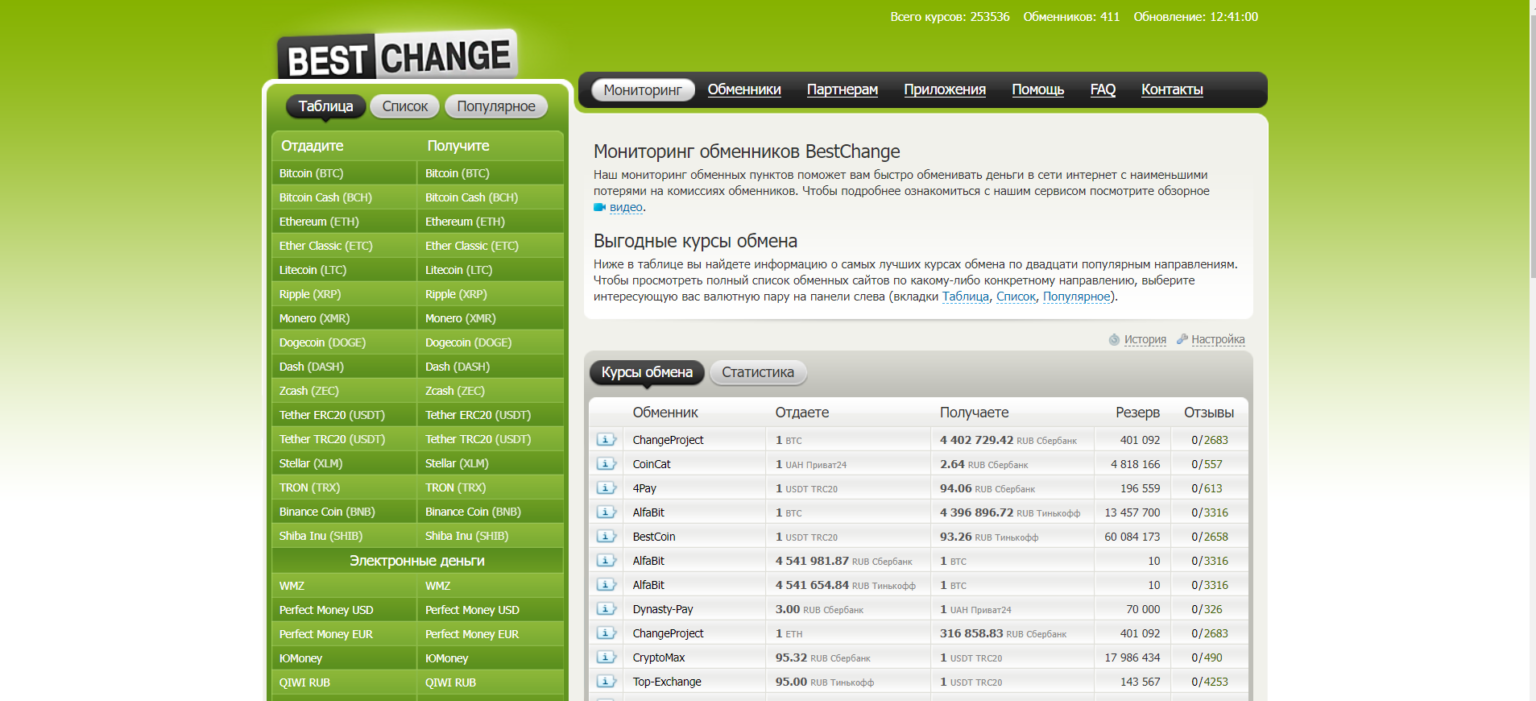Image resolution: width=1536 pixels, height=701 pixels.
Task: Select Stellar (XLM) in Отдадите column
Action: pos(344,464)
